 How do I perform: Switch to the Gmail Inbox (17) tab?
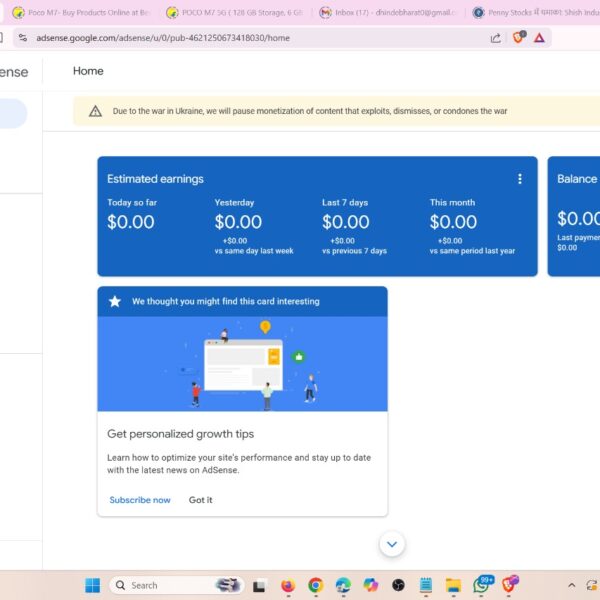point(388,13)
